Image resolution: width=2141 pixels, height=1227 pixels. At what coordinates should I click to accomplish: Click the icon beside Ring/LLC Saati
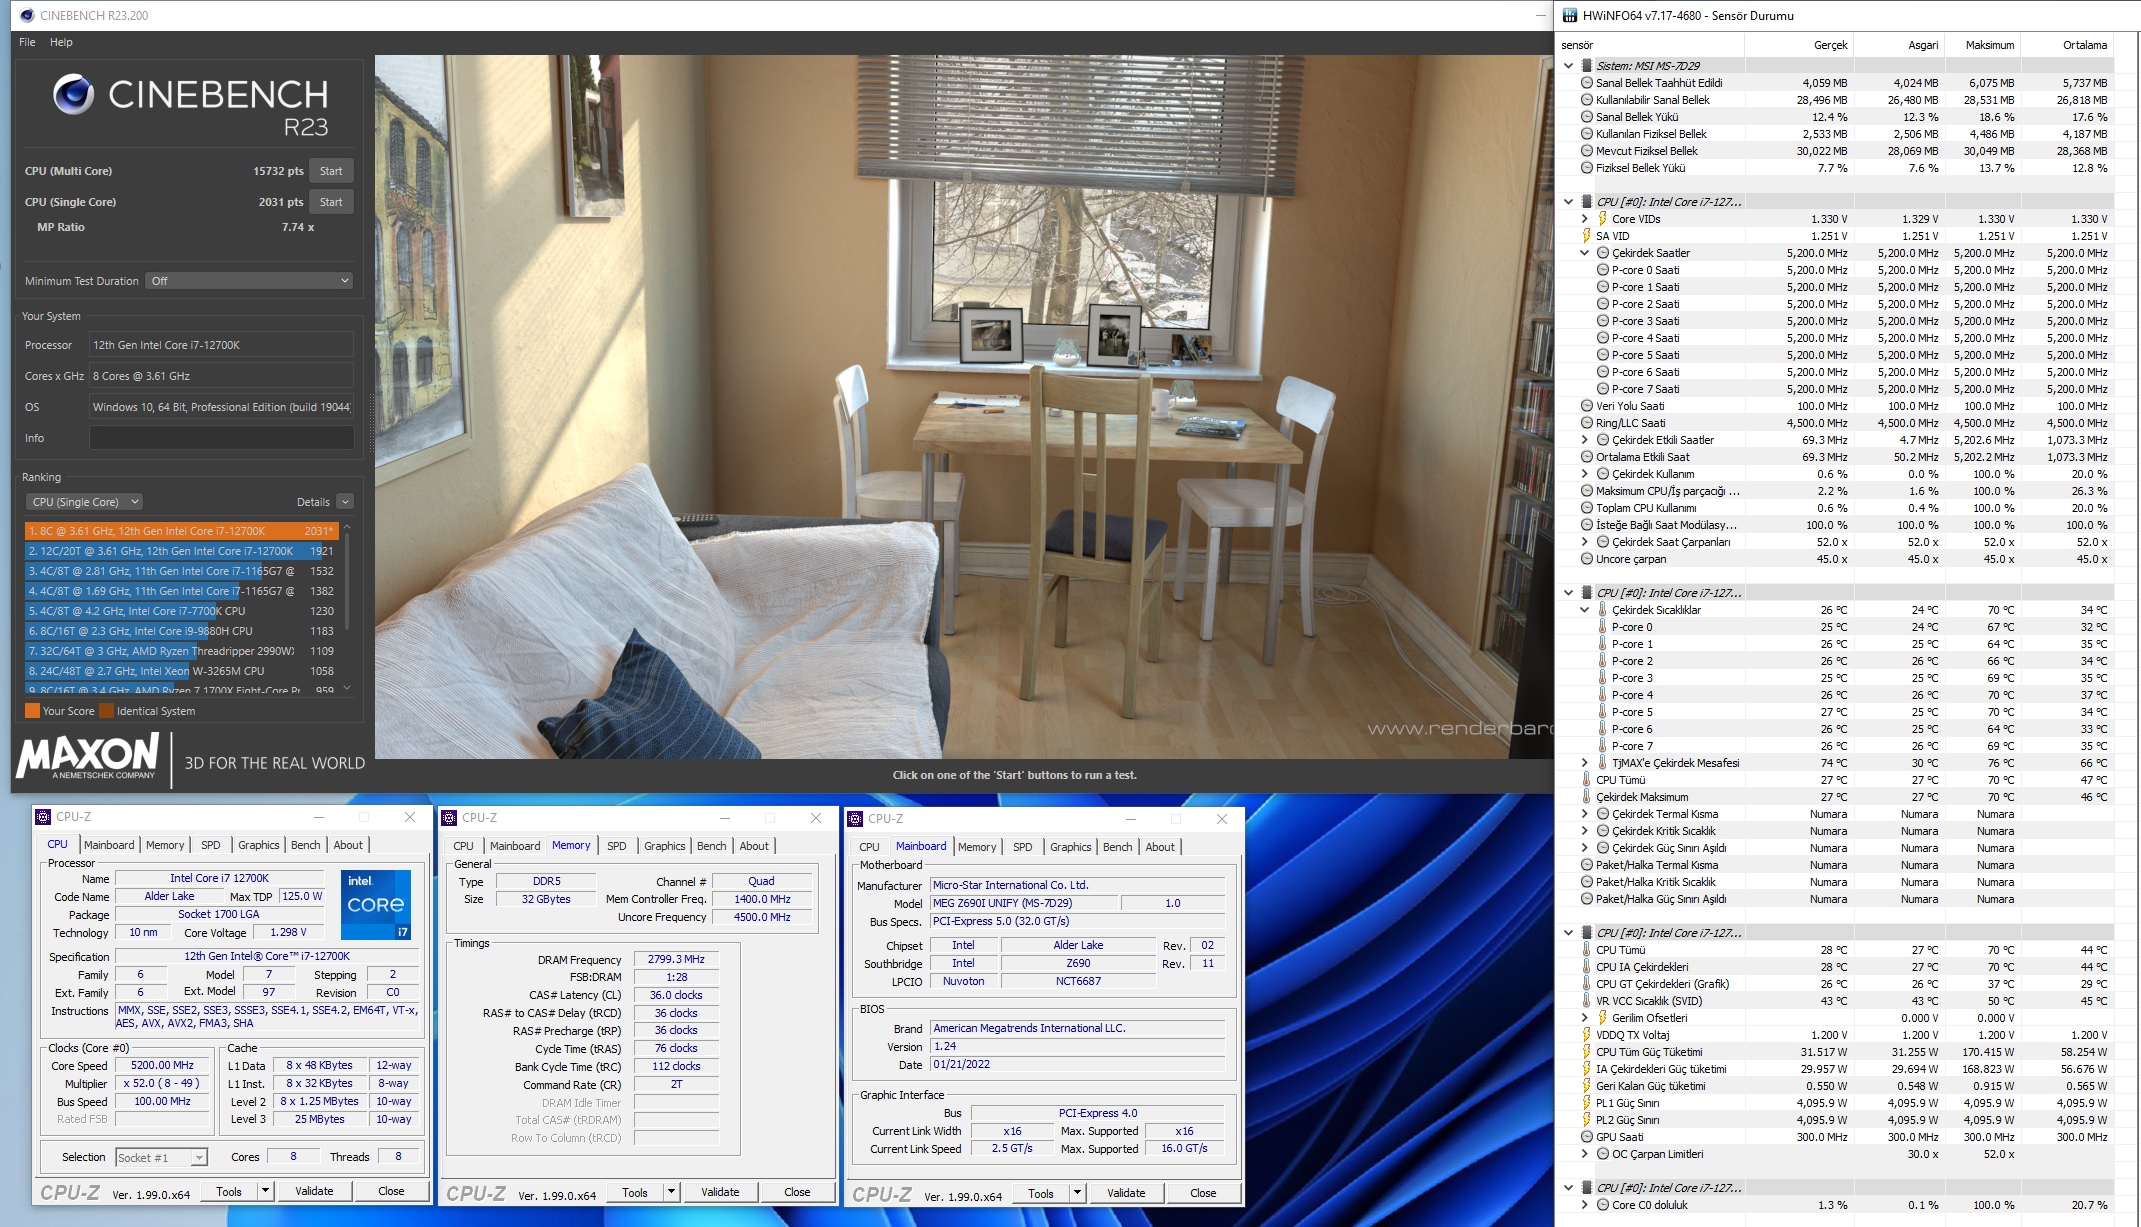point(1586,423)
